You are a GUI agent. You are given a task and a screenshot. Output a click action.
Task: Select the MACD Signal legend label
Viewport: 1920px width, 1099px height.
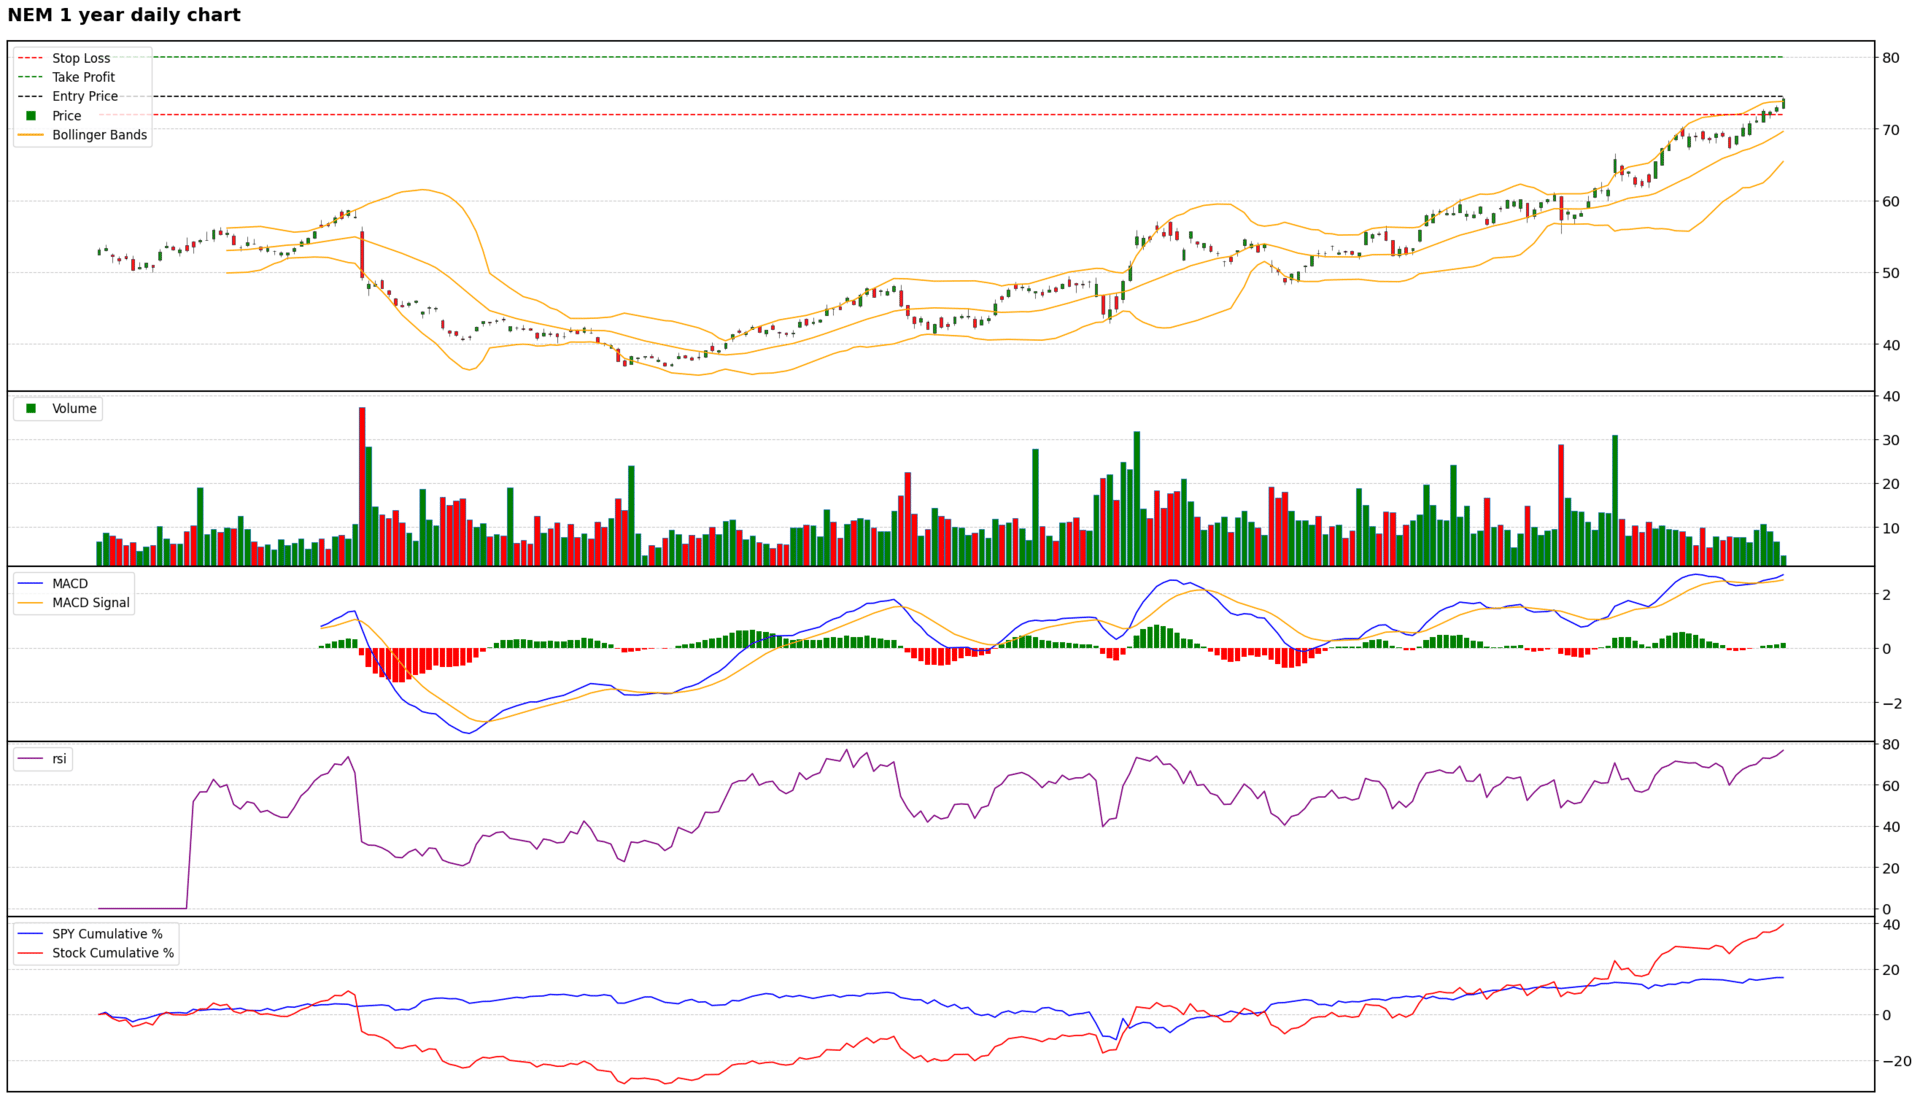pyautogui.click(x=91, y=603)
